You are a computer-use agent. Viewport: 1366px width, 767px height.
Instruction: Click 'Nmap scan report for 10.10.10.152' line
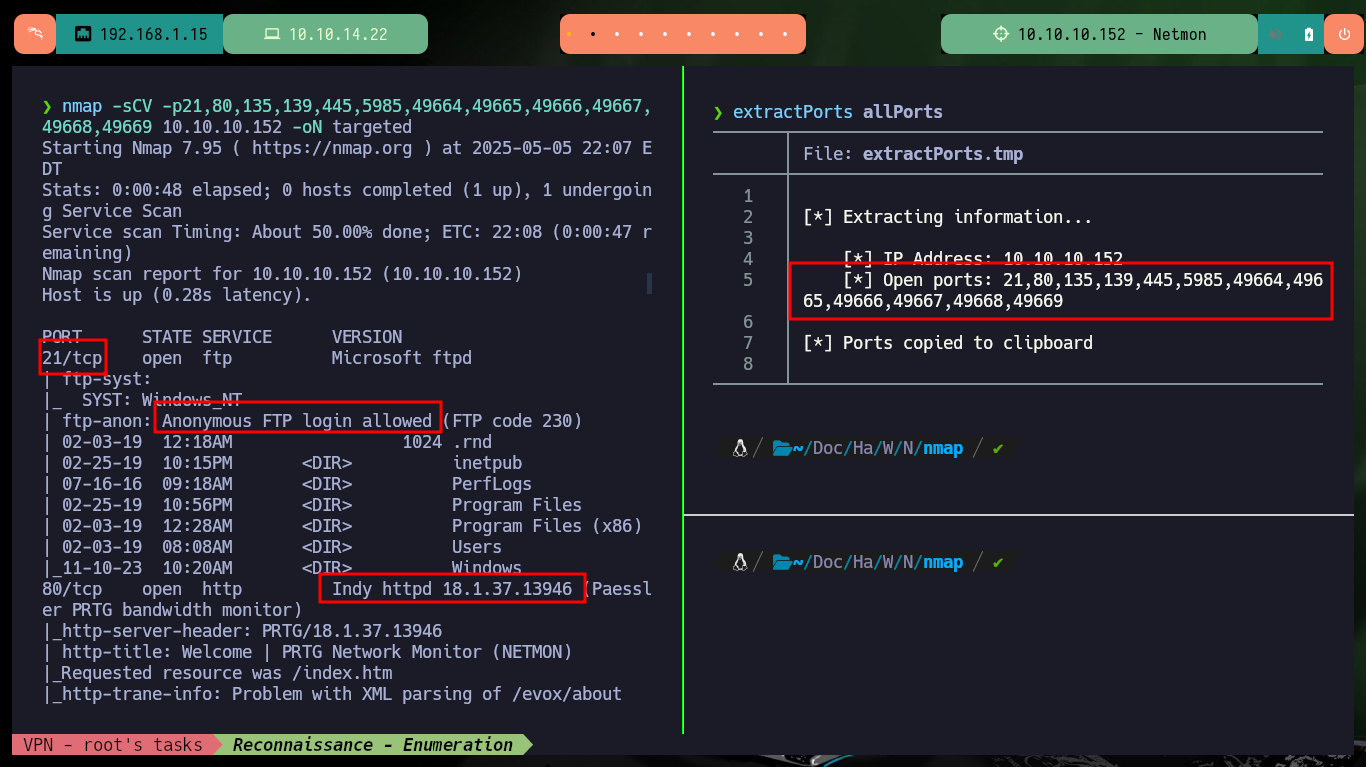coord(282,274)
